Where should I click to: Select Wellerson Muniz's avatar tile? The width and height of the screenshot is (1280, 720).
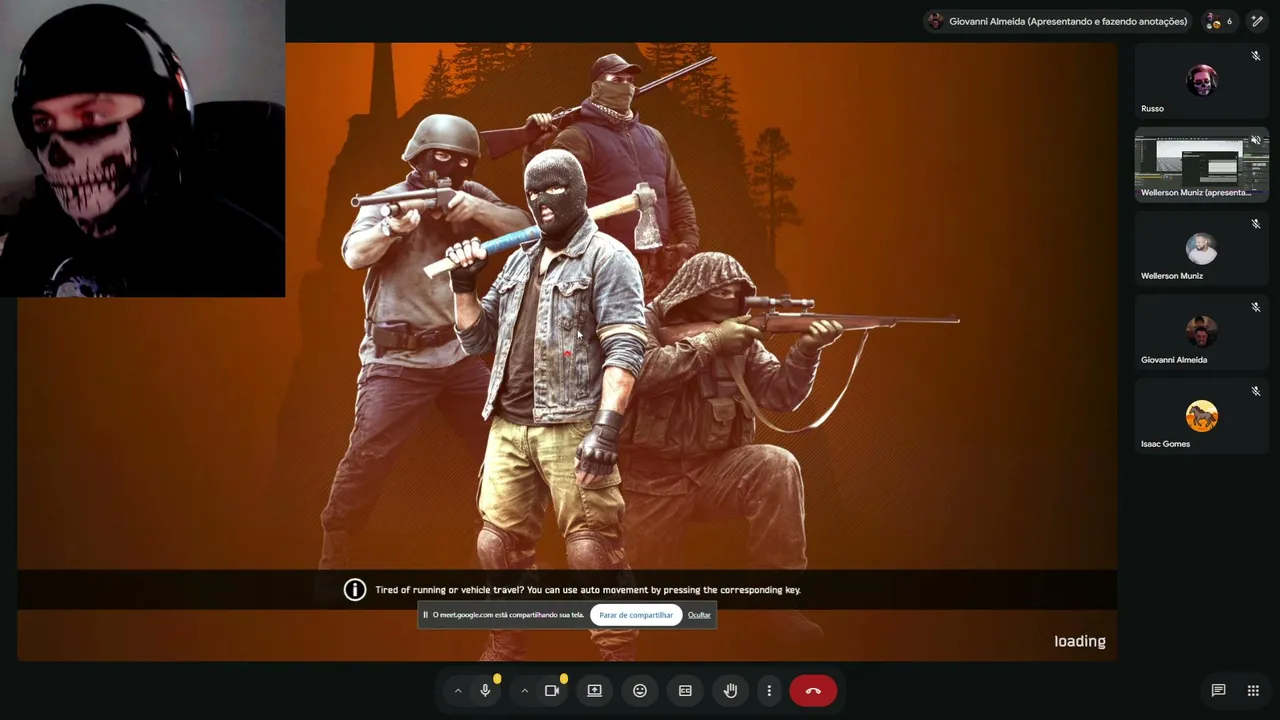[1202, 249]
